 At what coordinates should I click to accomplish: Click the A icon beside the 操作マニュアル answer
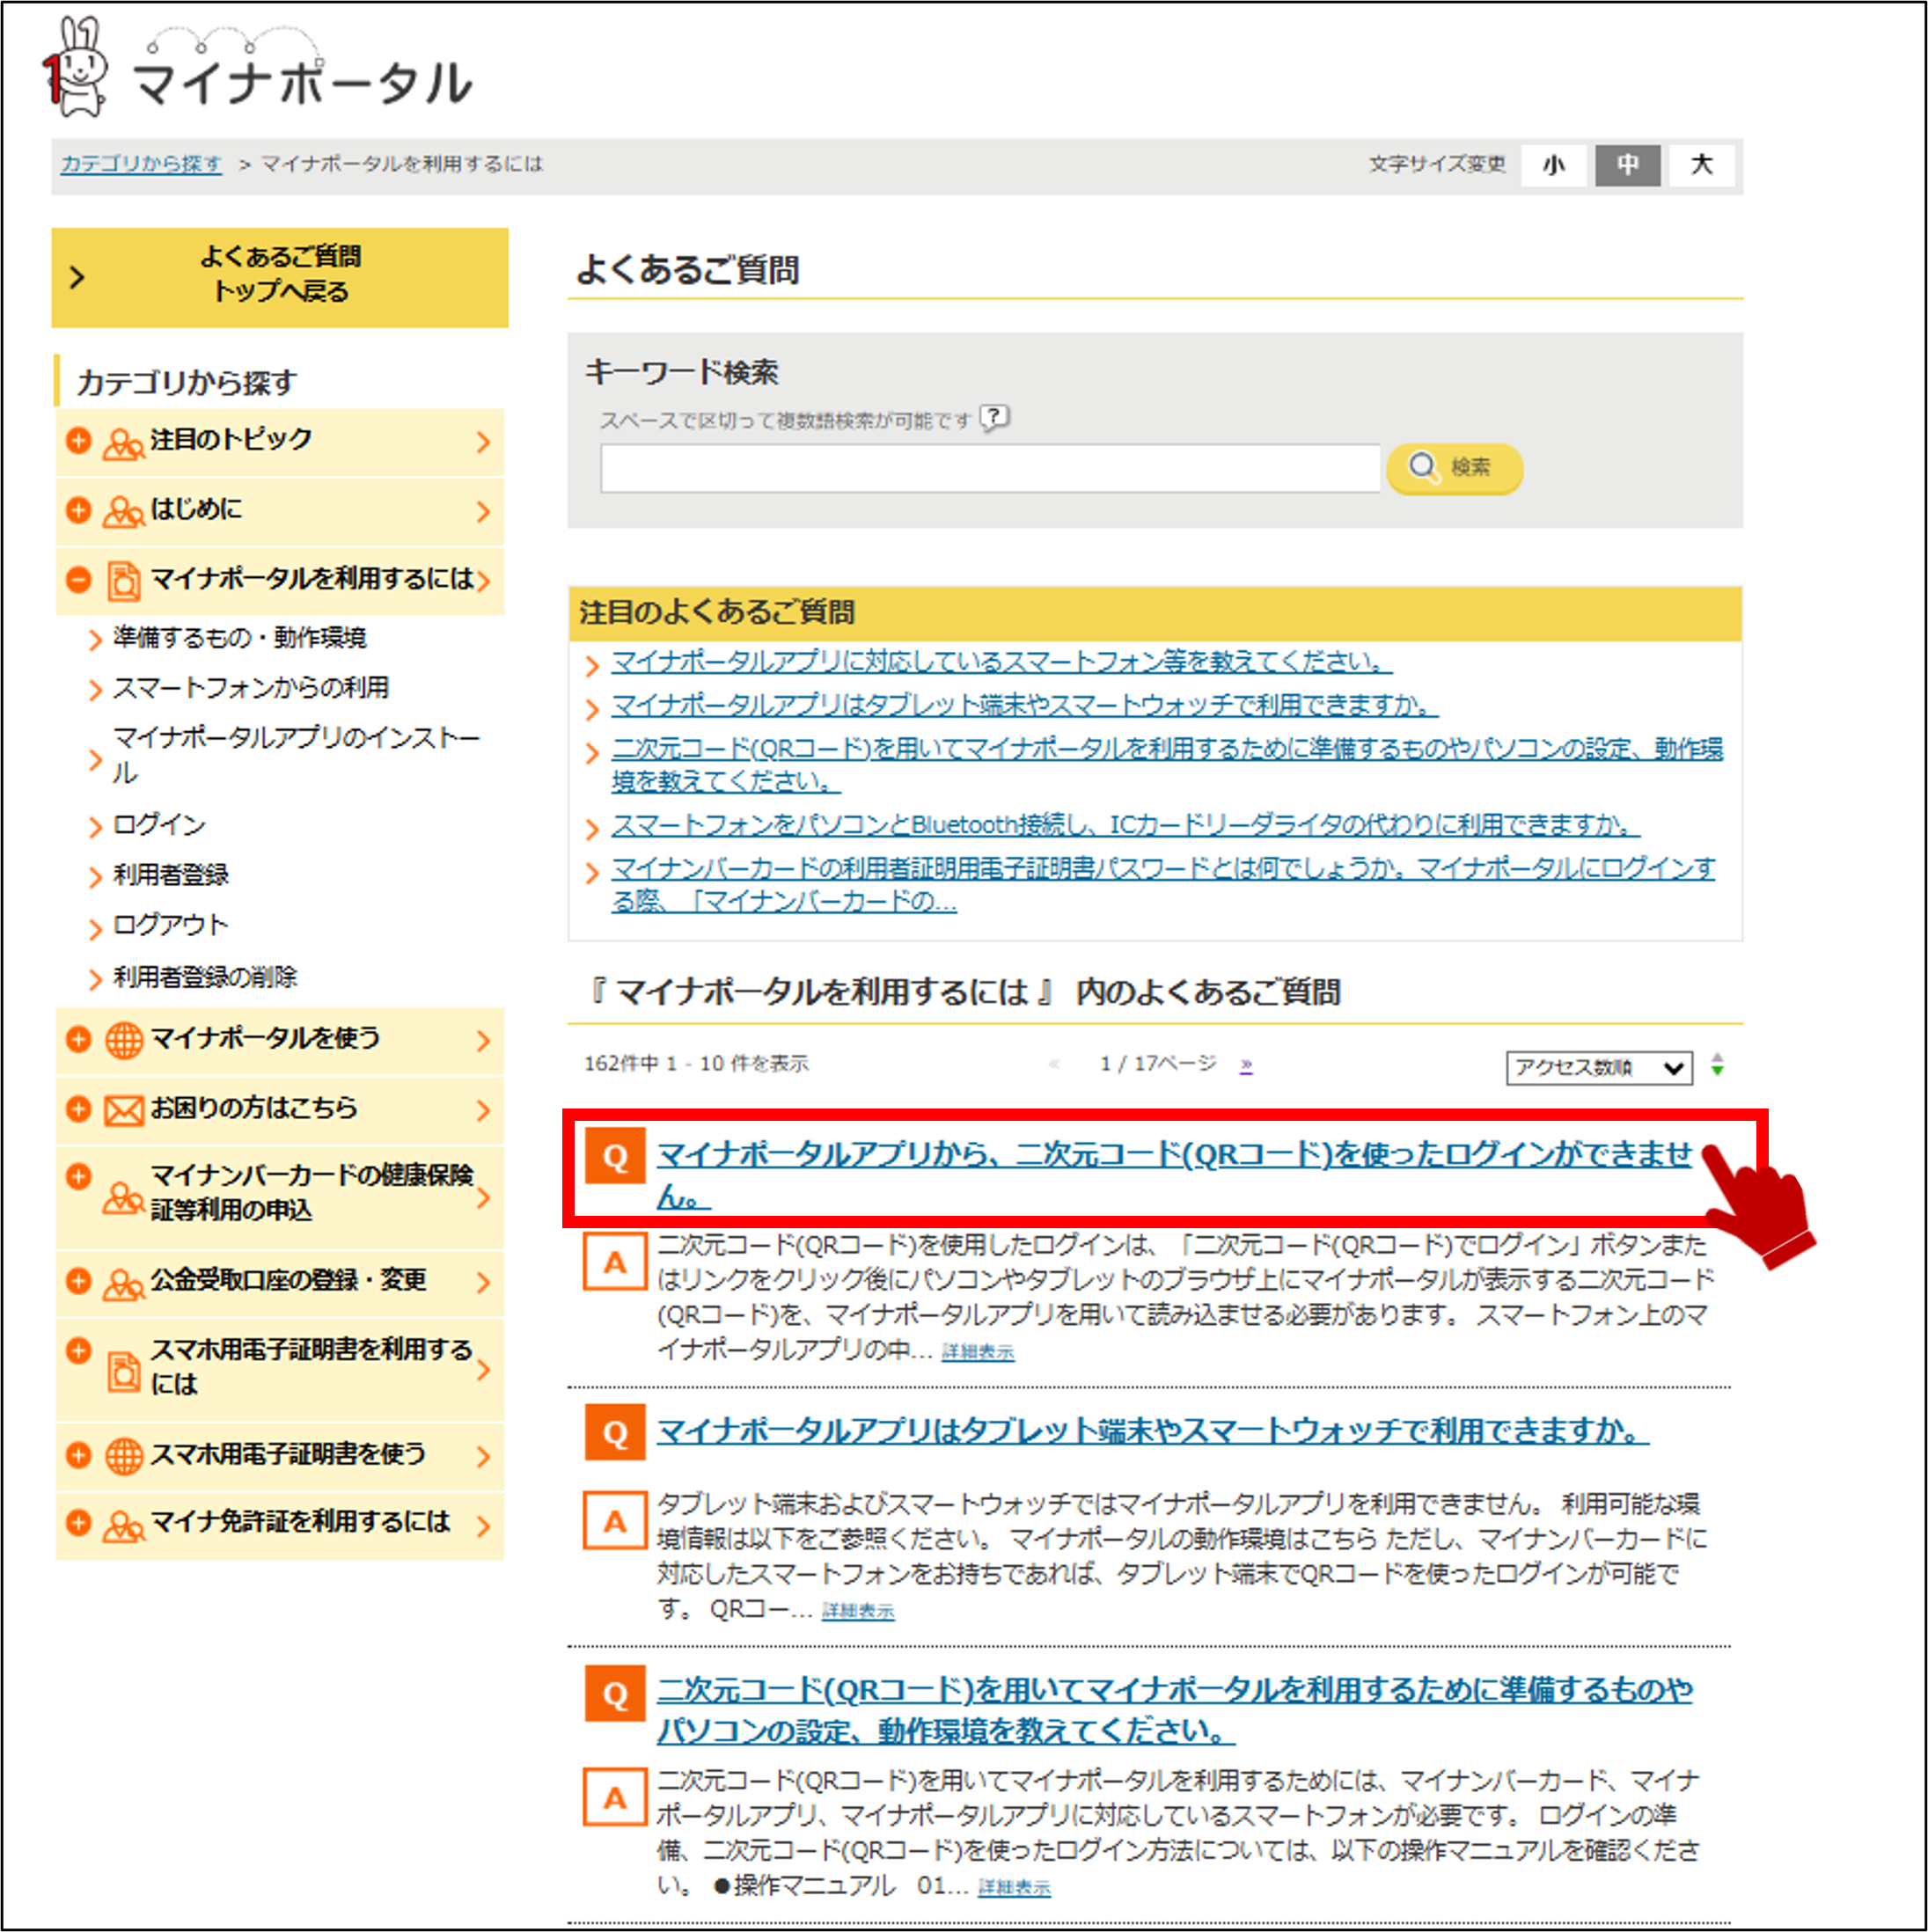(x=615, y=1797)
